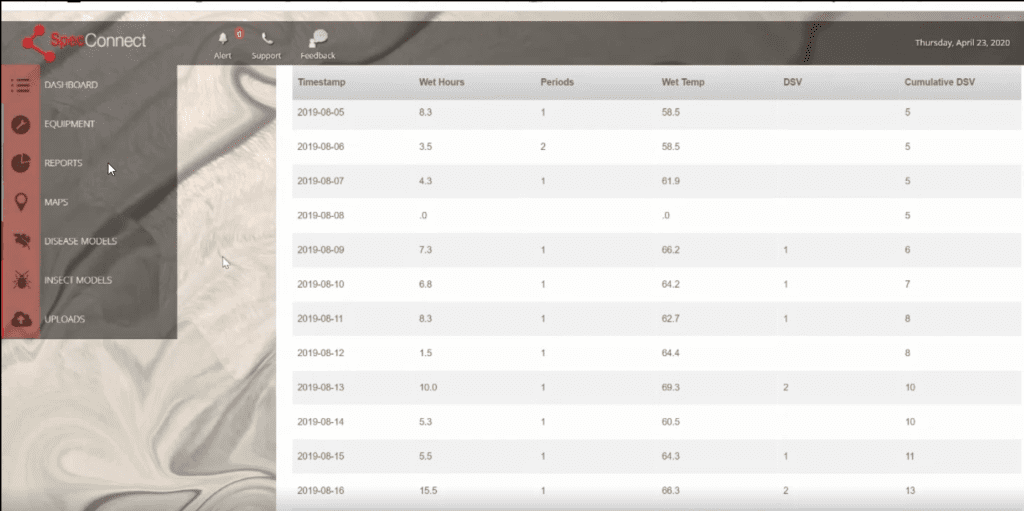The image size is (1024, 511).
Task: Click the Disease Models leaf icon
Action: pos(21,241)
